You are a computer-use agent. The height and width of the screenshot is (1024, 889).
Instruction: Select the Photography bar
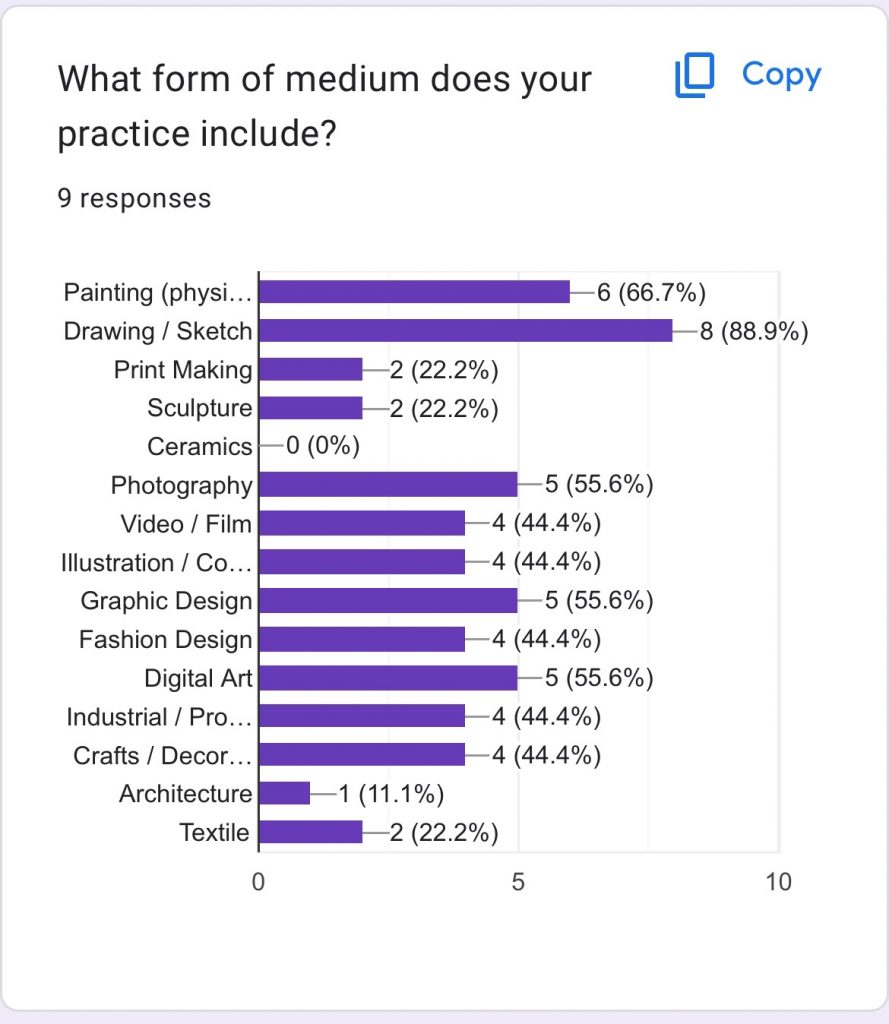click(x=388, y=485)
